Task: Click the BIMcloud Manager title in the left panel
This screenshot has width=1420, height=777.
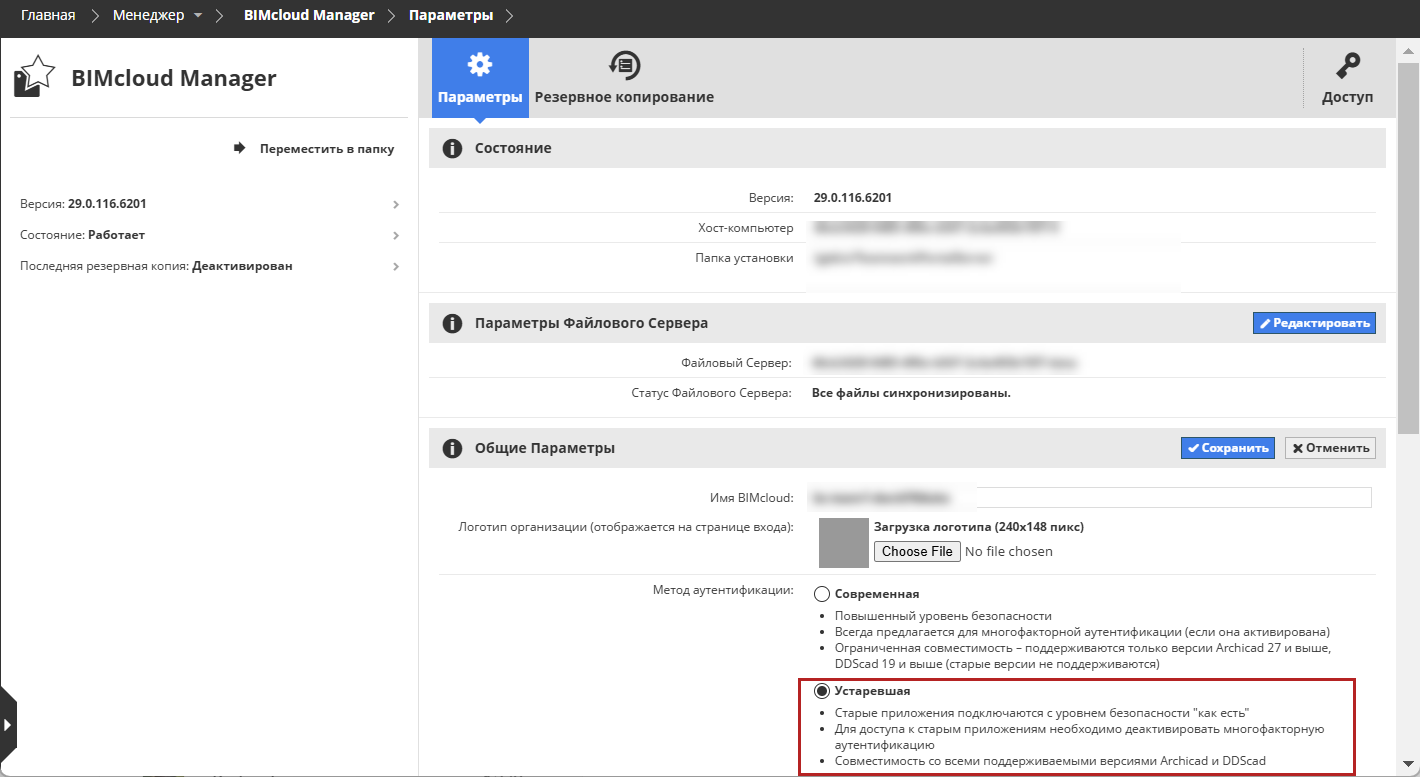Action: [x=174, y=78]
